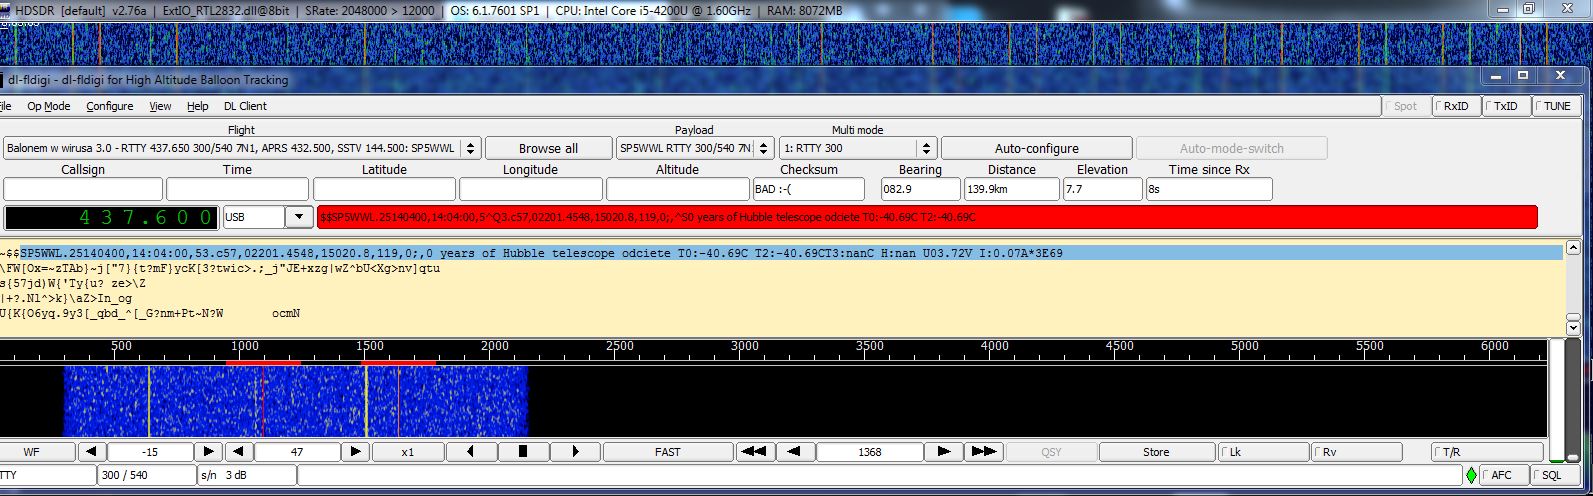This screenshot has width=1593, height=496.
Task: Move waterfall left with the left arrow
Action: 470,452
